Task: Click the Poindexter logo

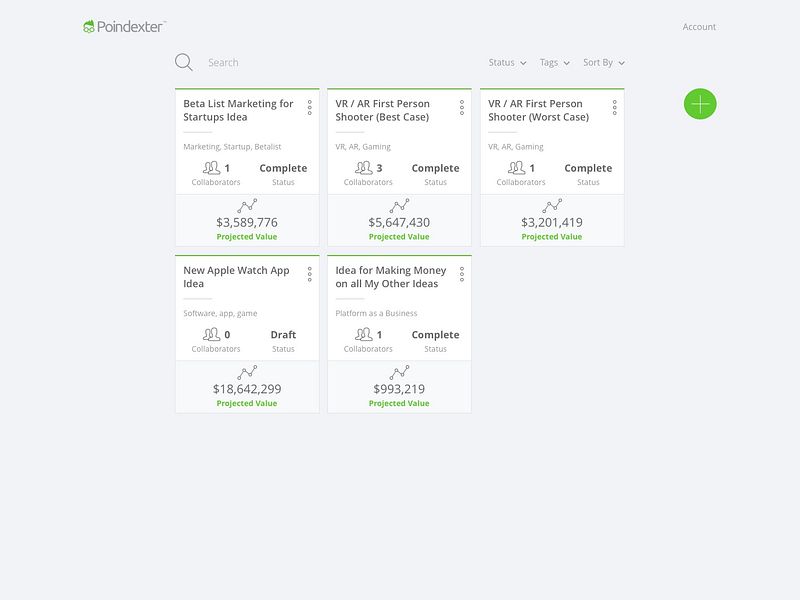Action: click(124, 27)
